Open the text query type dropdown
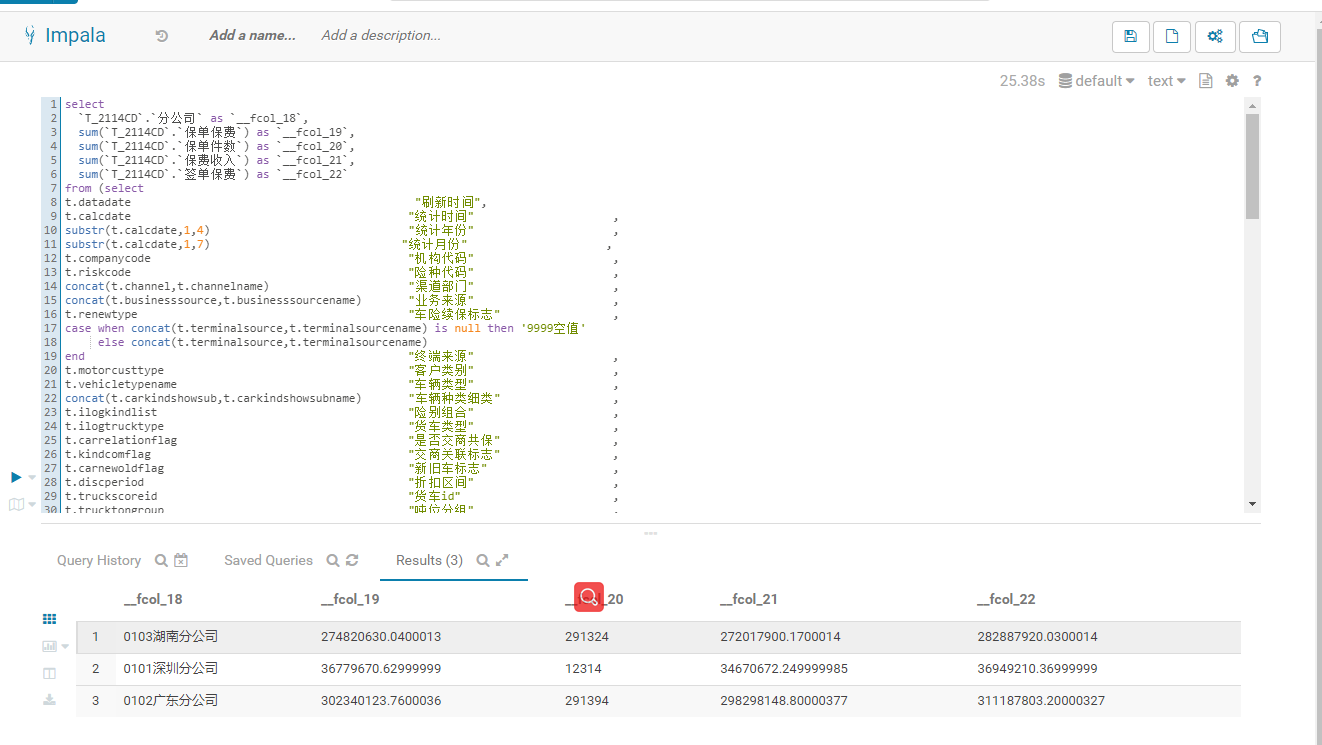1322x745 pixels. (1166, 81)
